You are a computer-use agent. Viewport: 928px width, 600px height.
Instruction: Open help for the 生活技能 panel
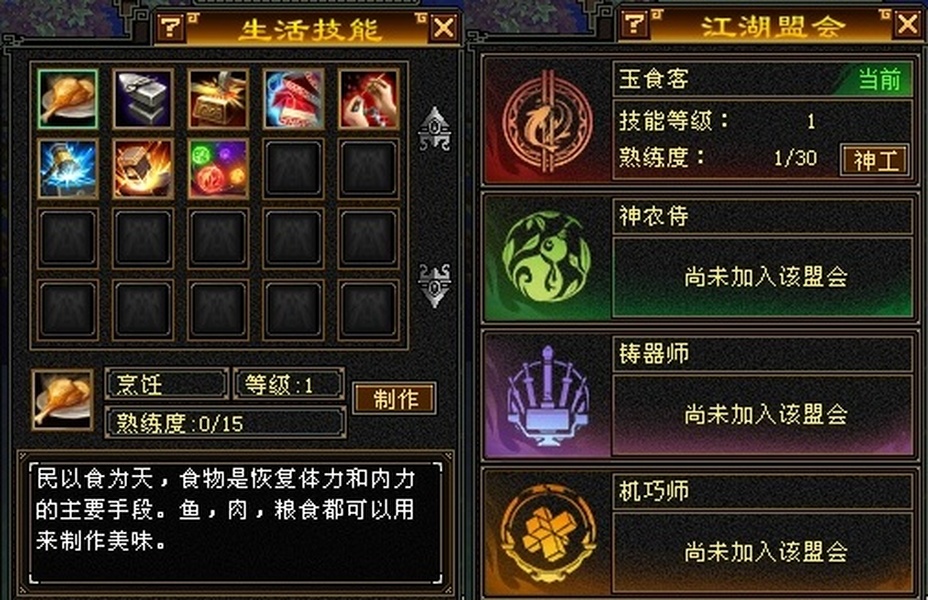[172, 27]
